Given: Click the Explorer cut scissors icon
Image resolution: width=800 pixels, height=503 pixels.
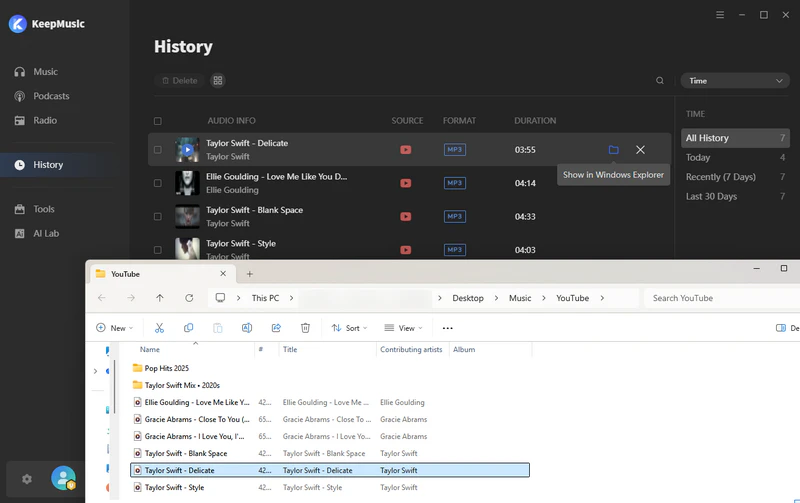Looking at the screenshot, I should (159, 328).
